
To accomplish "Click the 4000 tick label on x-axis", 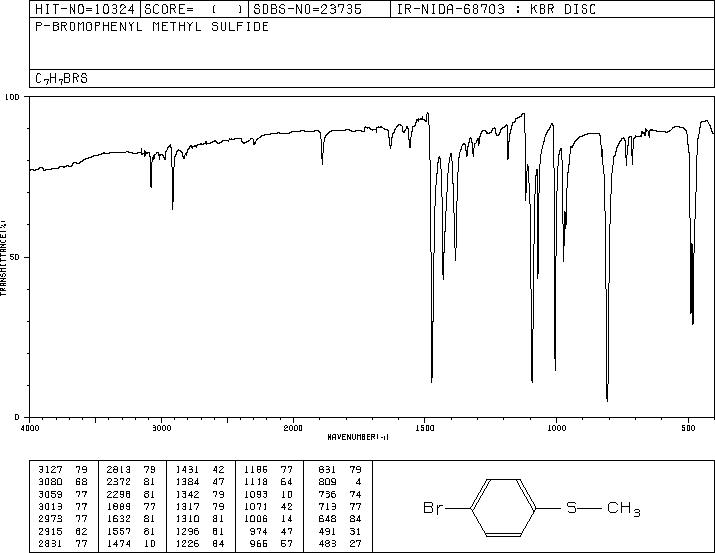I will 31,428.
